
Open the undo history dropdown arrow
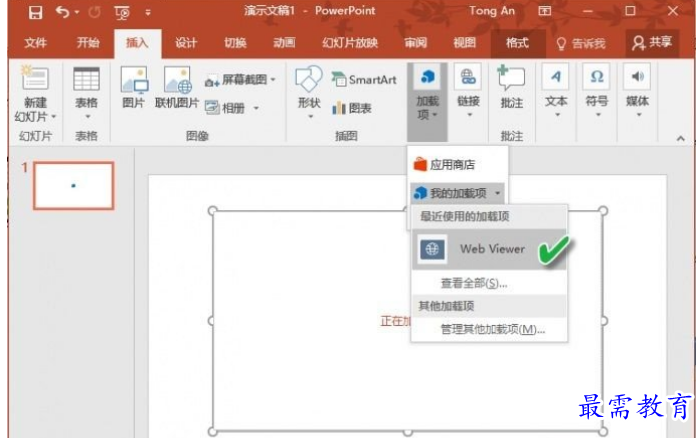point(77,12)
